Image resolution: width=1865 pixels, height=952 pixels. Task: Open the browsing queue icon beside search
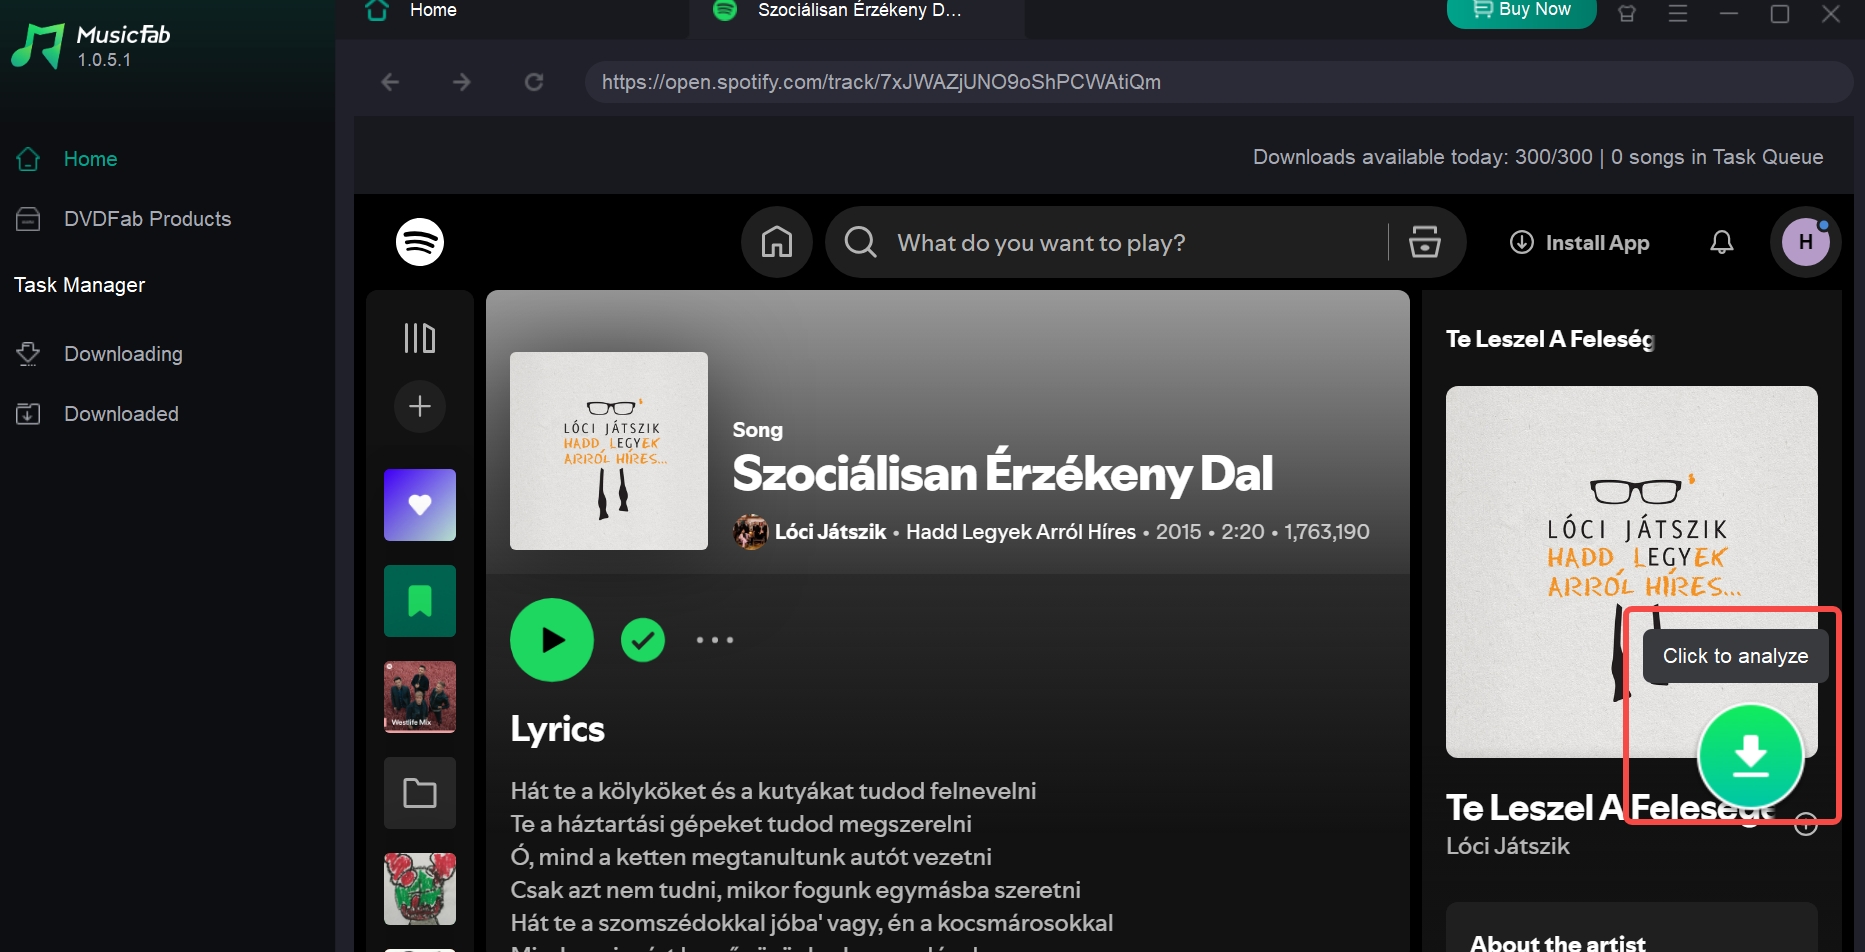tap(1424, 242)
